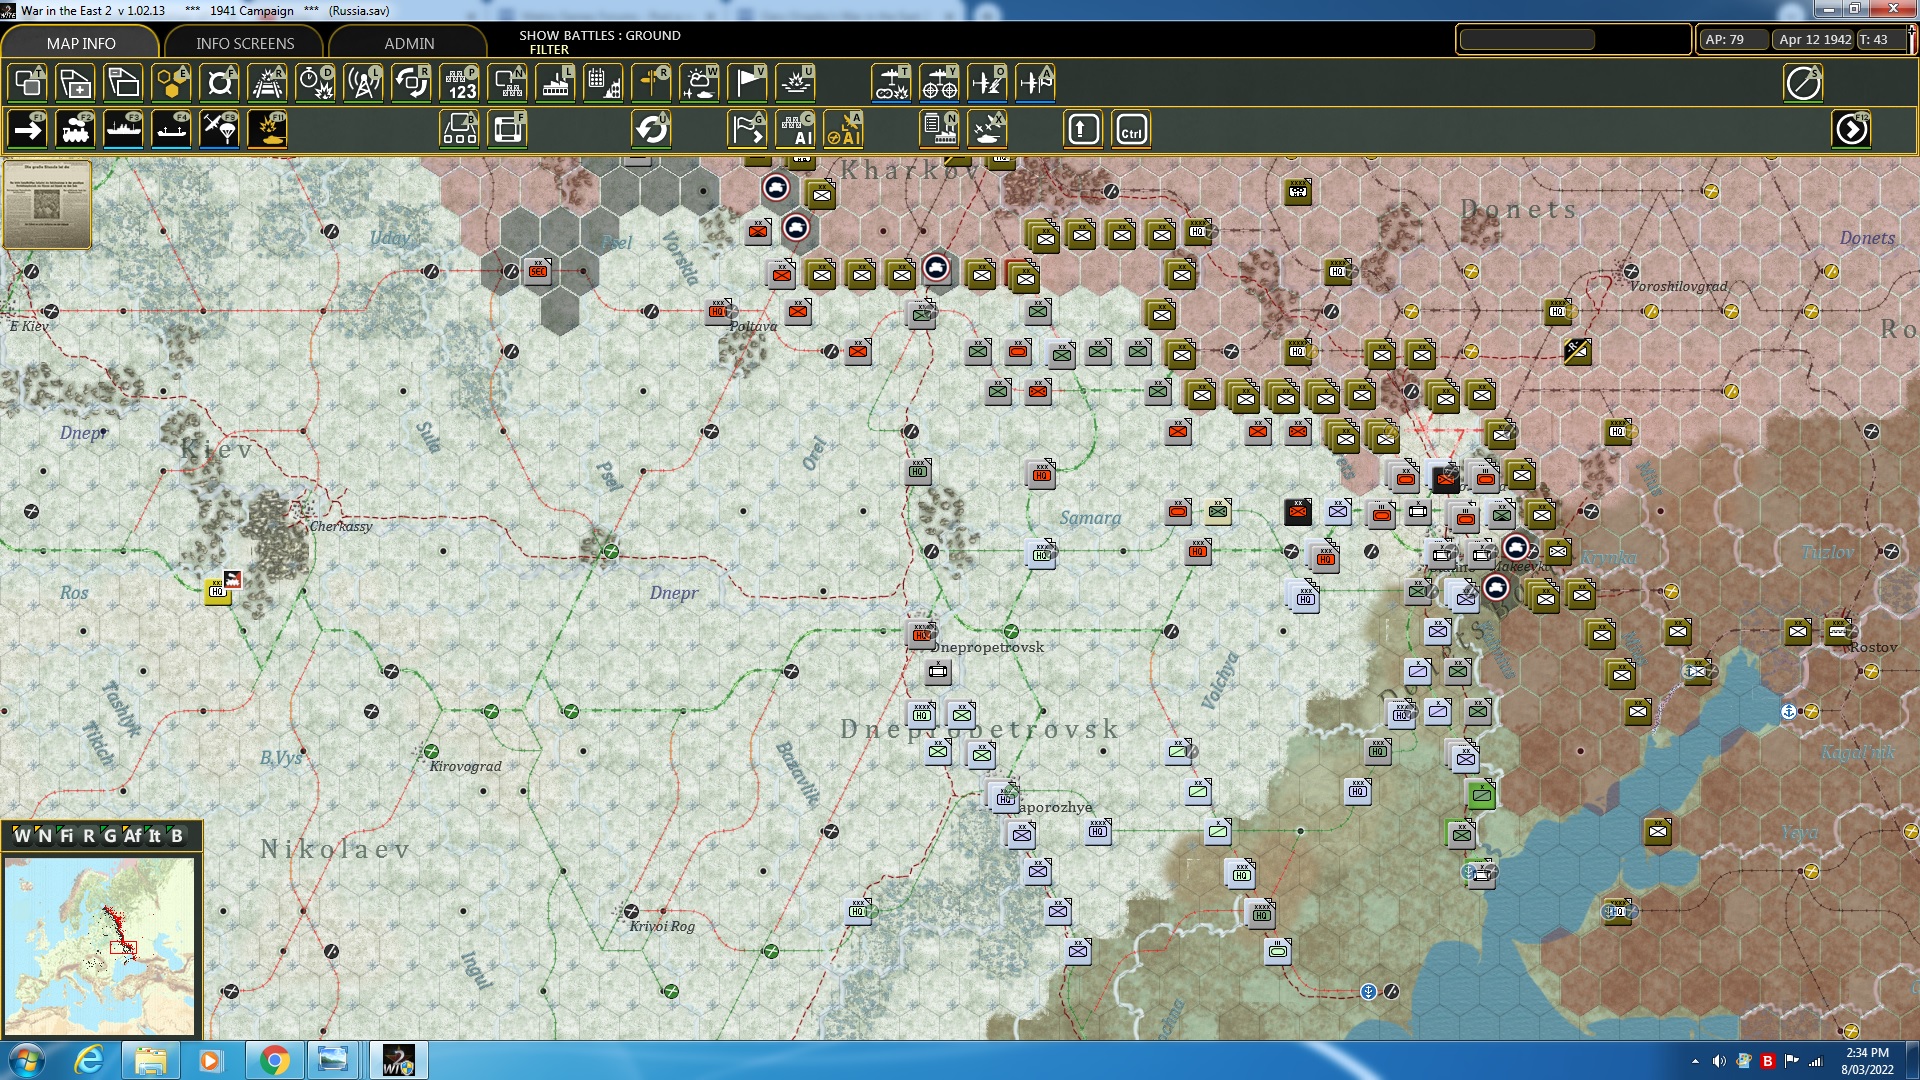The height and width of the screenshot is (1080, 1920).
Task: Select the Plane with lightning icon (O)
Action: click(987, 83)
